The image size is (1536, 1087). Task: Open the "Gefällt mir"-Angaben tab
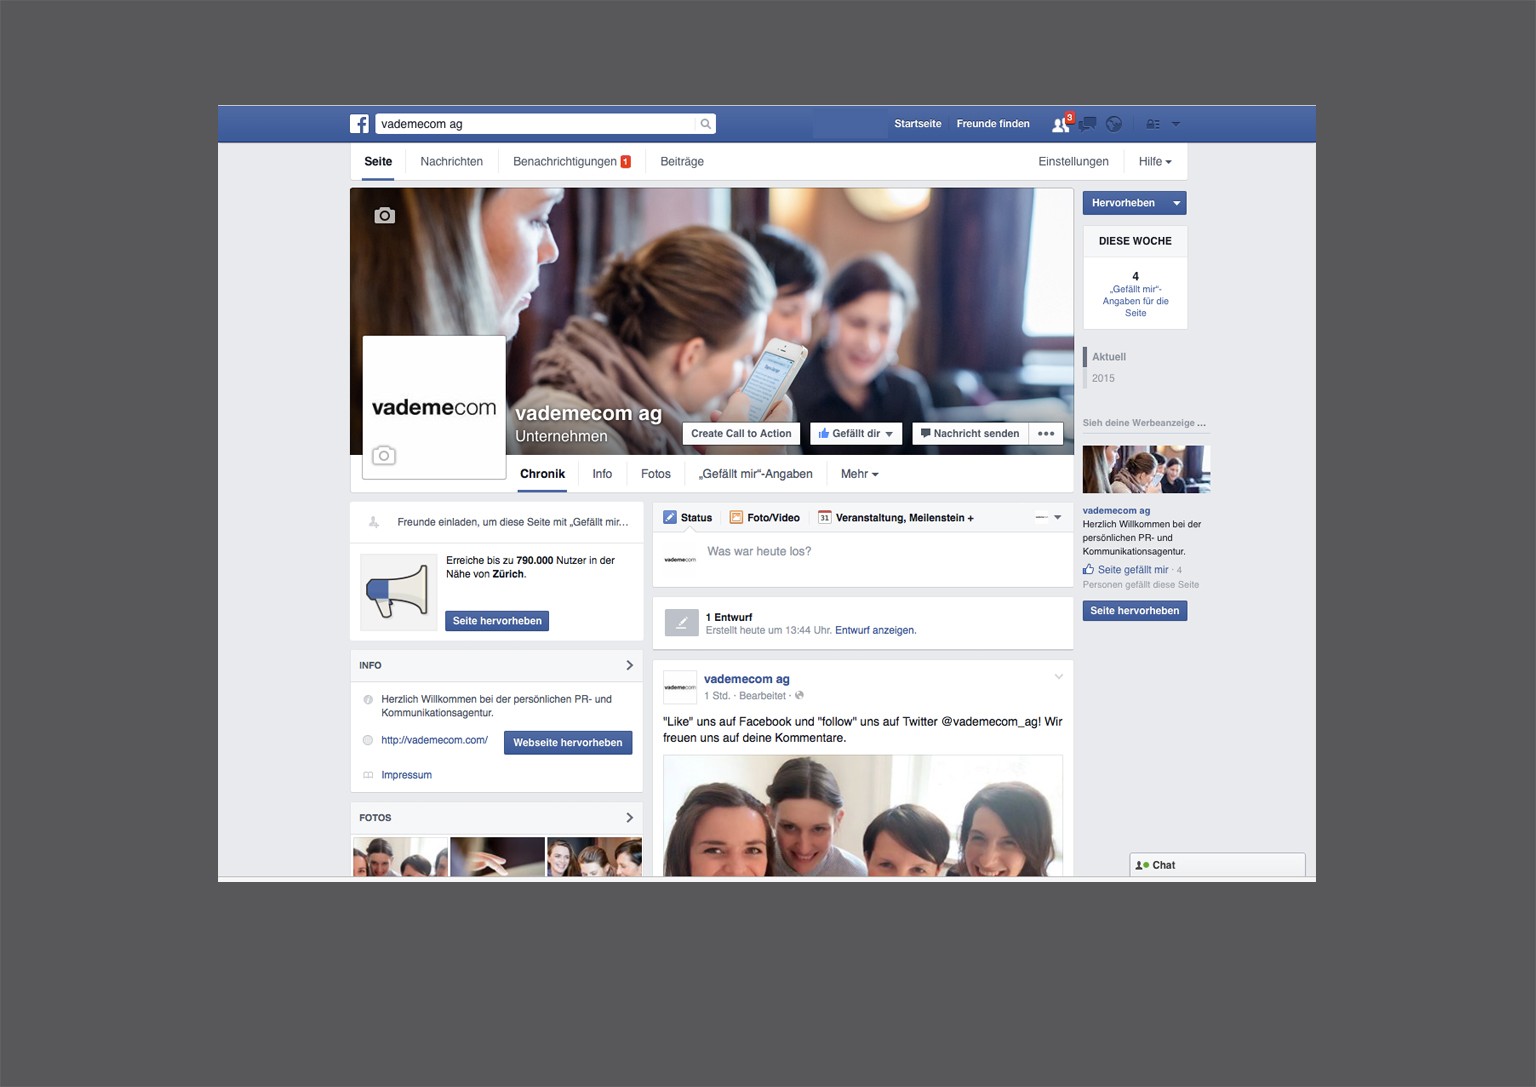(x=755, y=474)
